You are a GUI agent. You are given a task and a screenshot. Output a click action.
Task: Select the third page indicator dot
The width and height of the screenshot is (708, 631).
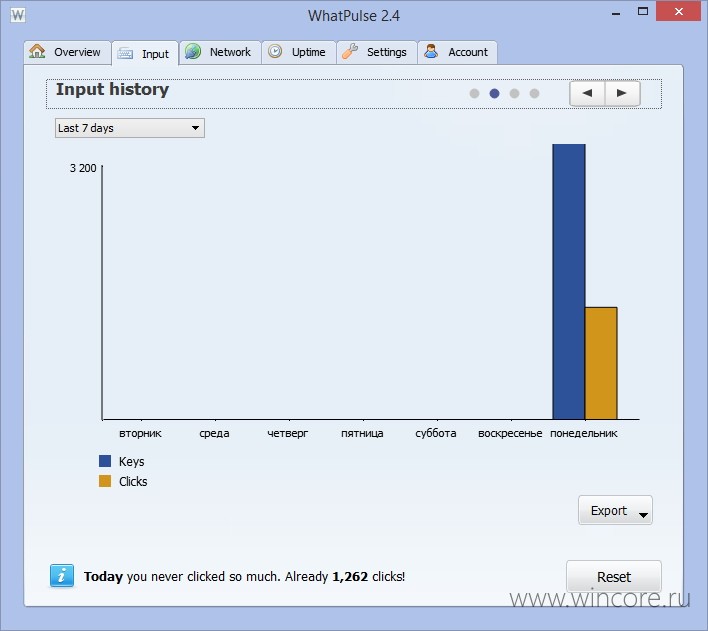point(514,93)
